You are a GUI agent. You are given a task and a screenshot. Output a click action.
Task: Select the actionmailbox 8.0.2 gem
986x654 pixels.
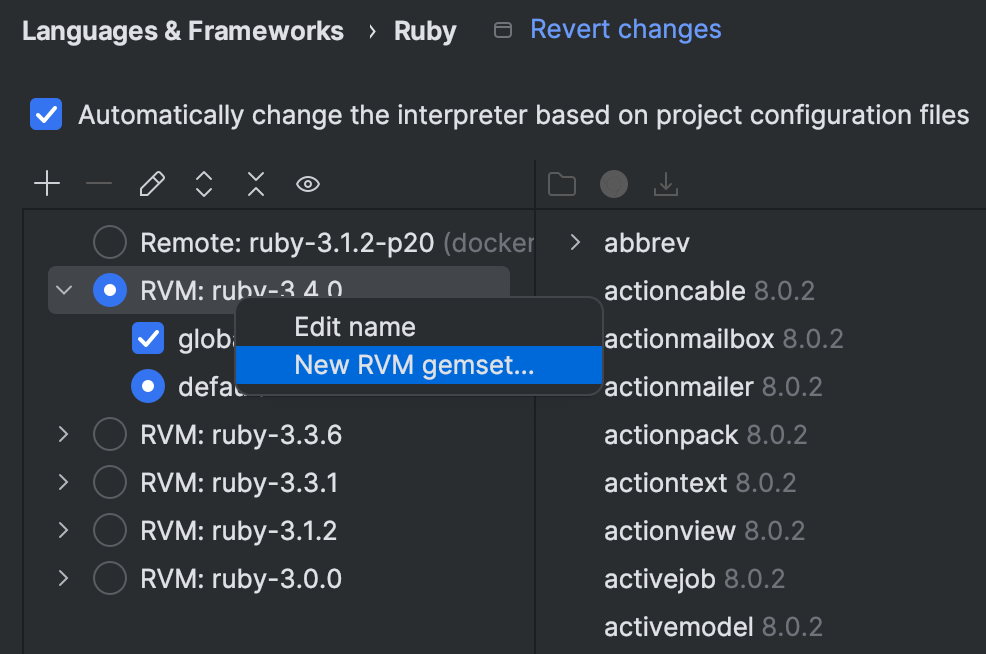(x=724, y=339)
